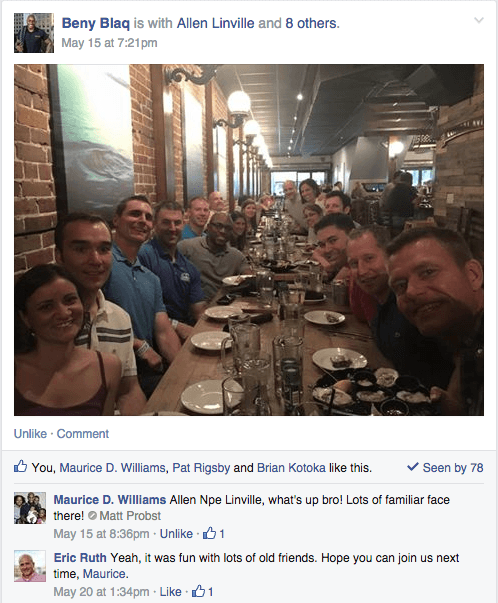Image resolution: width=498 pixels, height=603 pixels.
Task: Open Beny Blaq's profile name link
Action: pyautogui.click(x=96, y=23)
